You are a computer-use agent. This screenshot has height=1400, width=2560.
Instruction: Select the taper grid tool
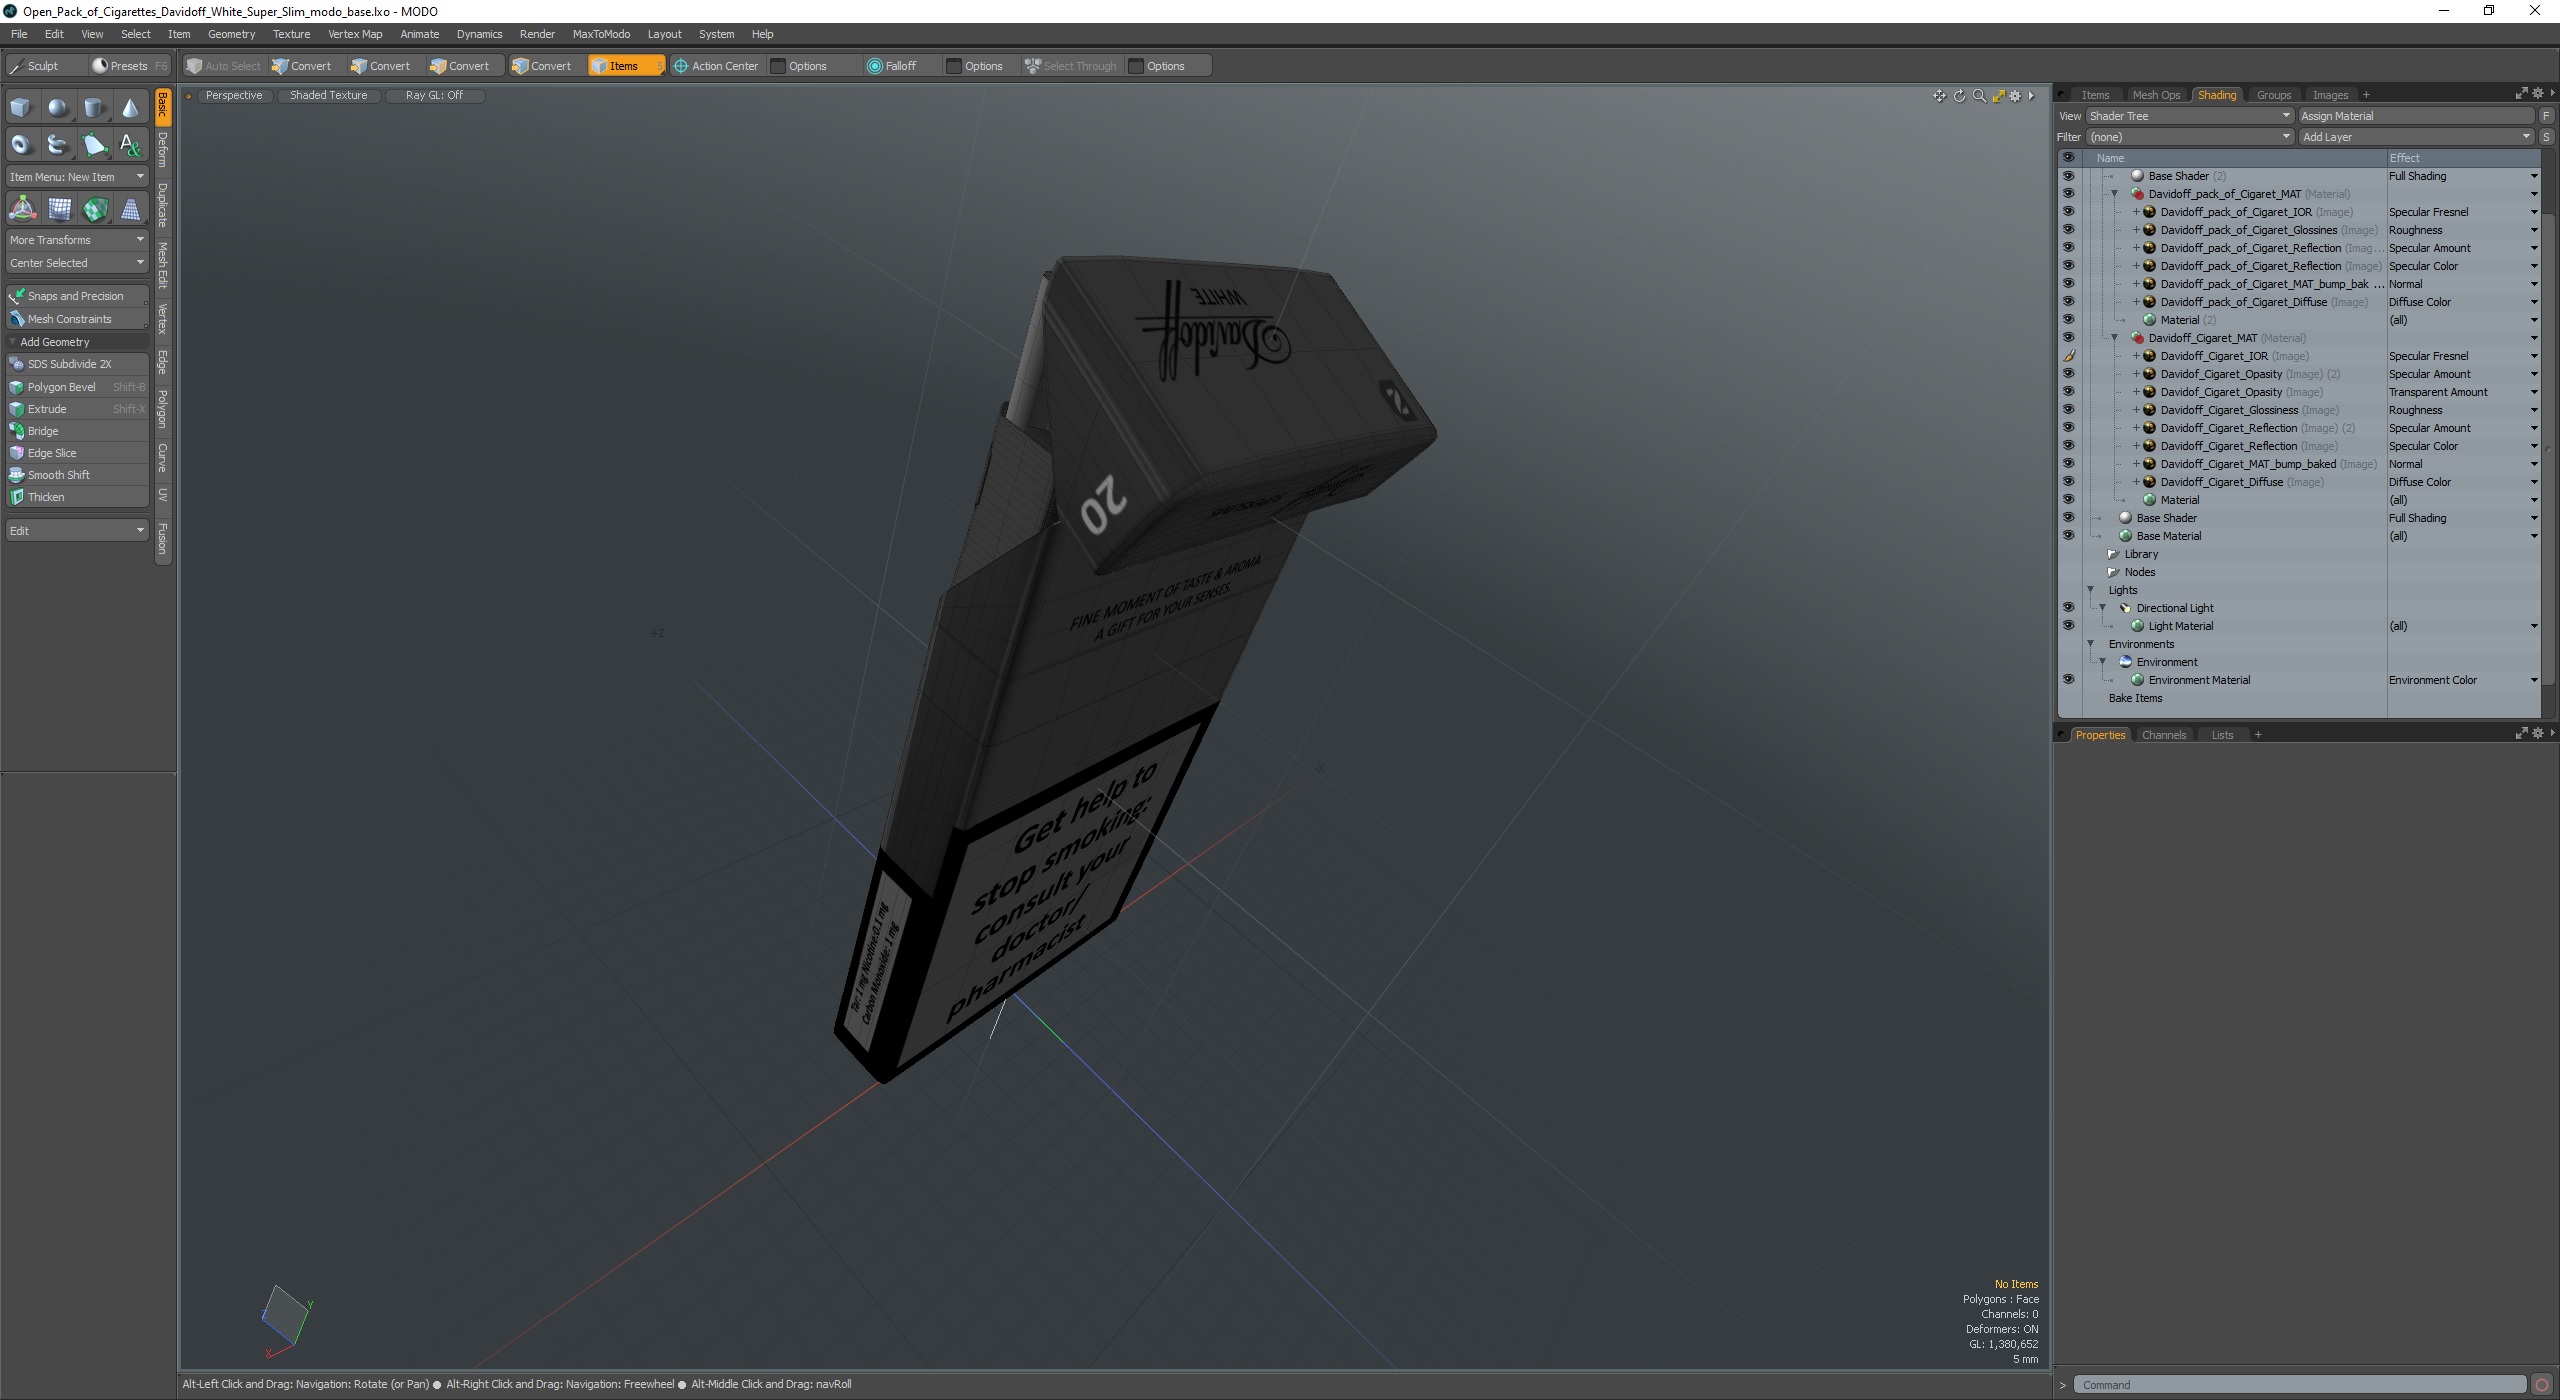coord(131,209)
